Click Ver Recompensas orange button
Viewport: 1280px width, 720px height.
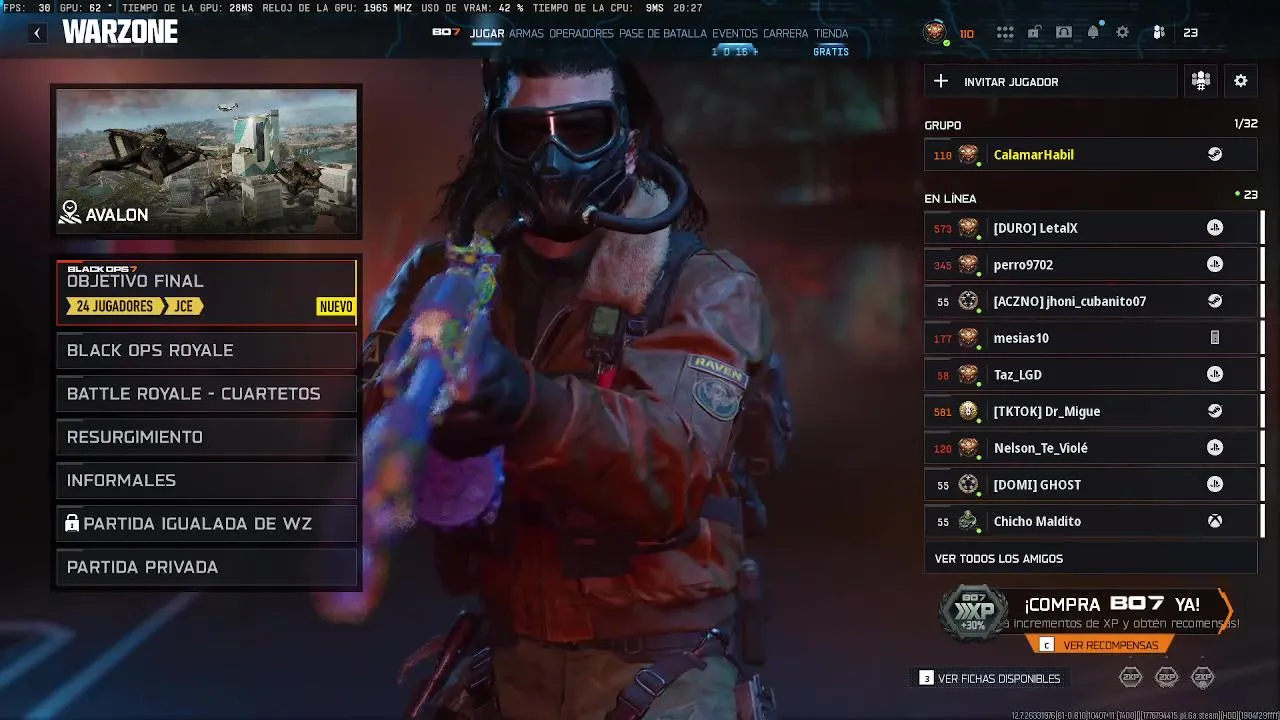[1100, 645]
